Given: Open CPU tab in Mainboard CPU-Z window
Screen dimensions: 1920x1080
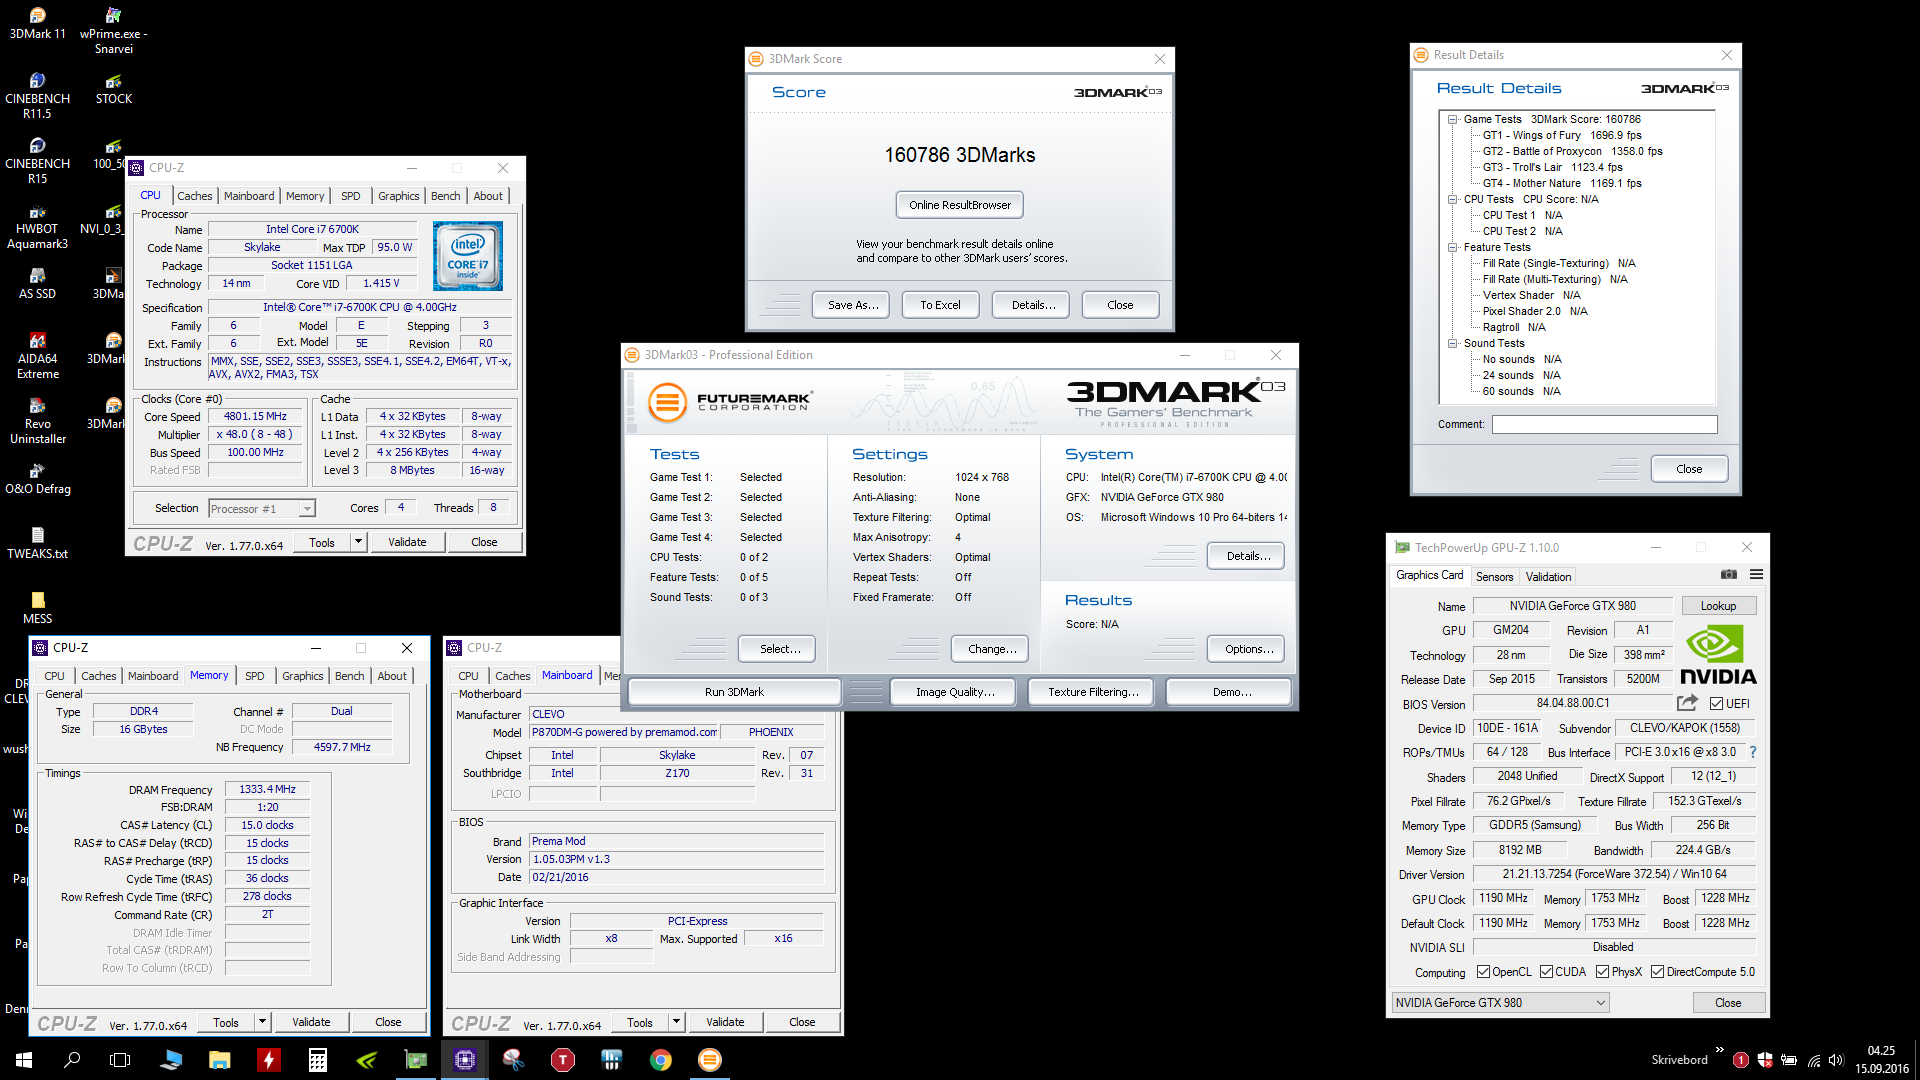Looking at the screenshot, I should [x=468, y=676].
